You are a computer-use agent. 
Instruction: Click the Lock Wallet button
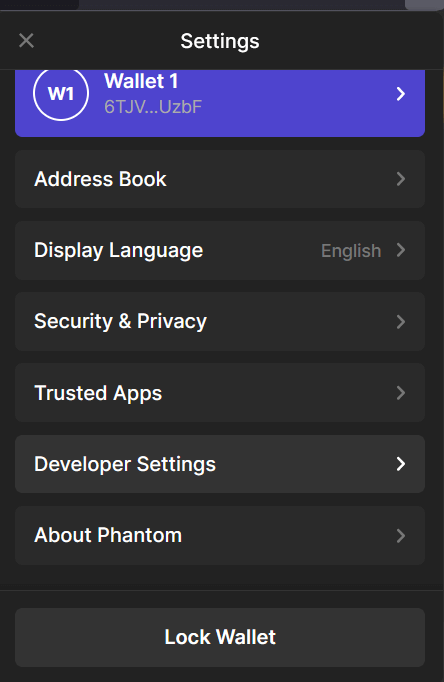(220, 637)
